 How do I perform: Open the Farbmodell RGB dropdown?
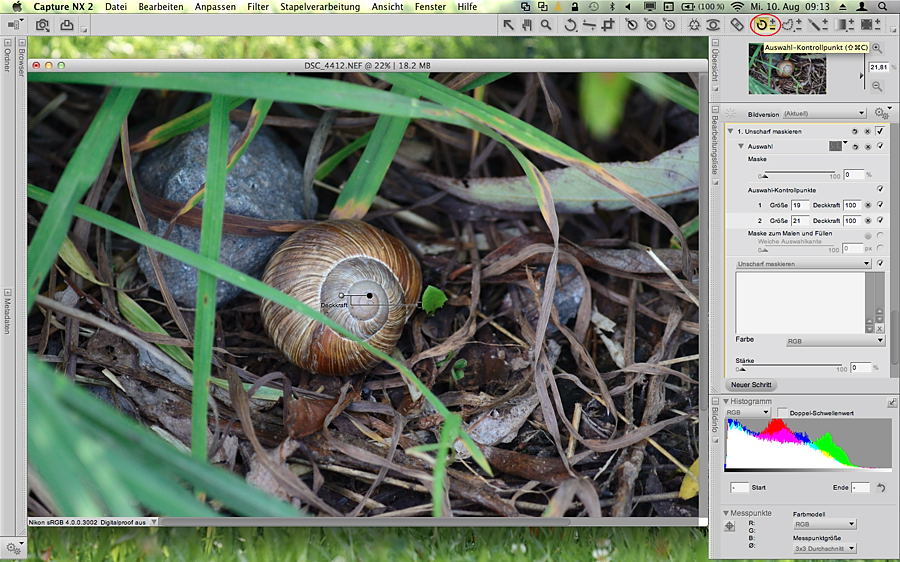[x=824, y=524]
